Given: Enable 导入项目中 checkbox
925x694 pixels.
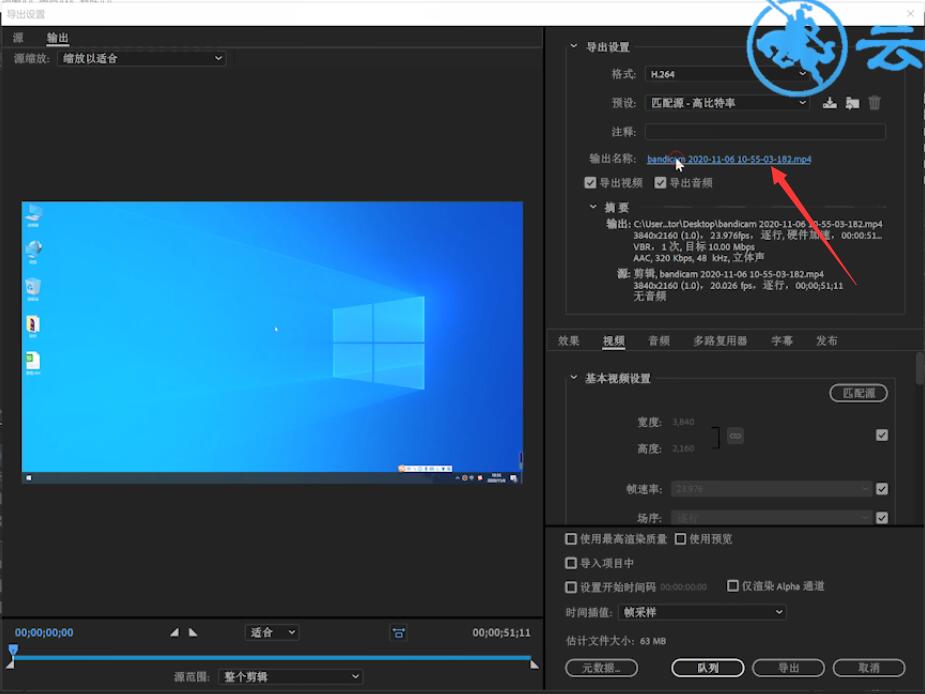Looking at the screenshot, I should [570, 563].
